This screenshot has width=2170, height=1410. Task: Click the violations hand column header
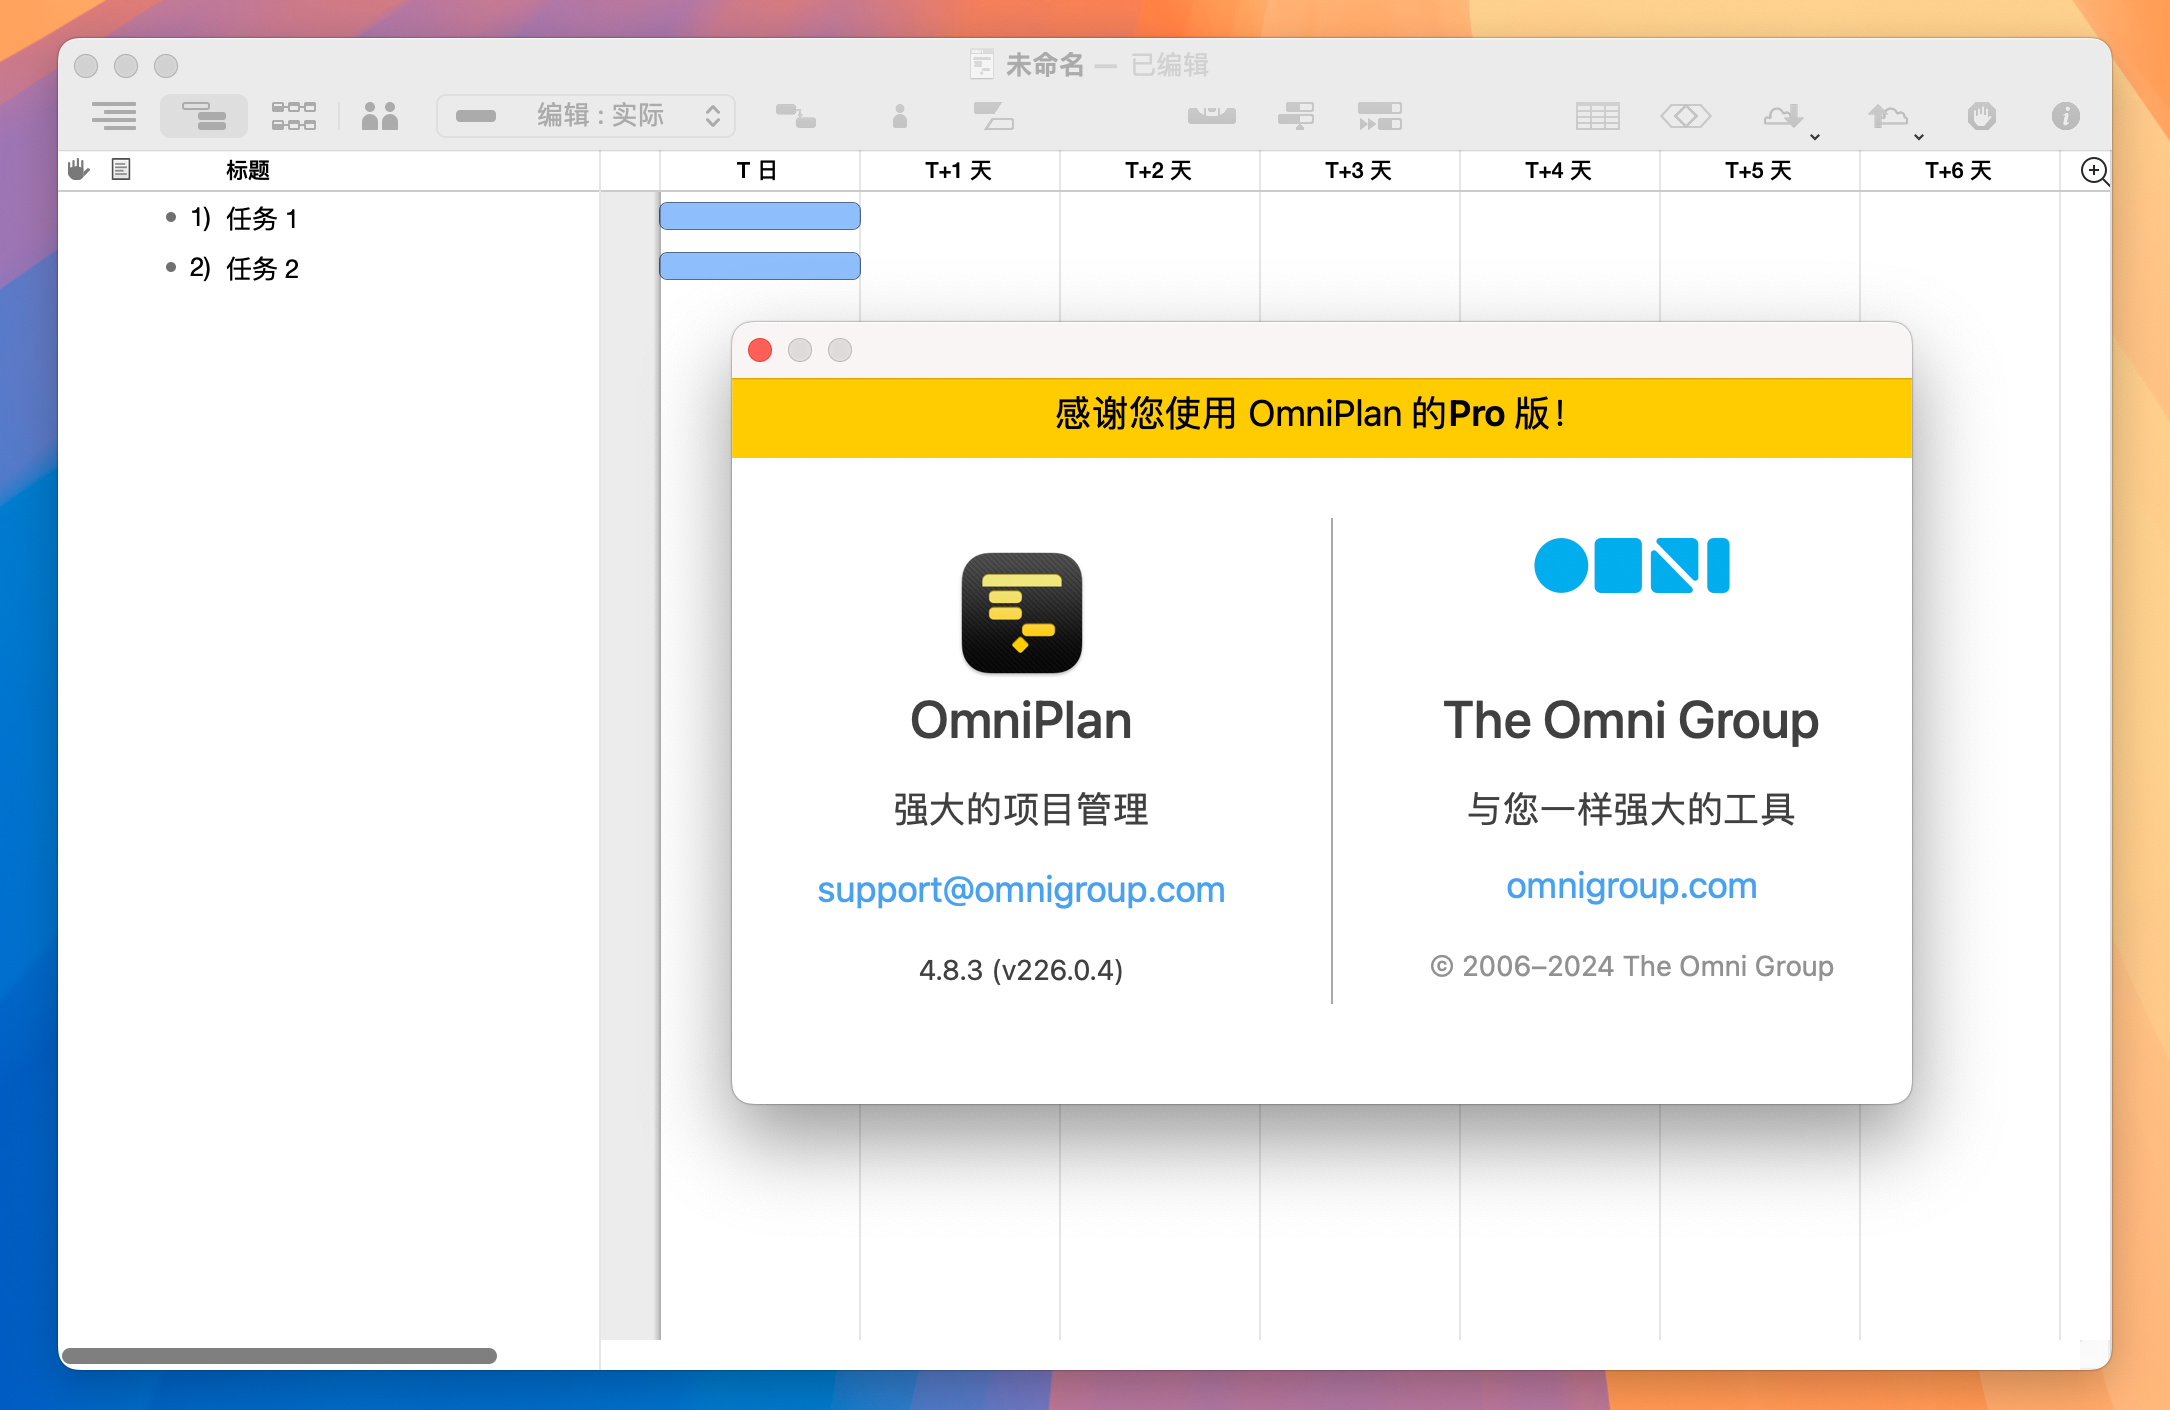[79, 170]
